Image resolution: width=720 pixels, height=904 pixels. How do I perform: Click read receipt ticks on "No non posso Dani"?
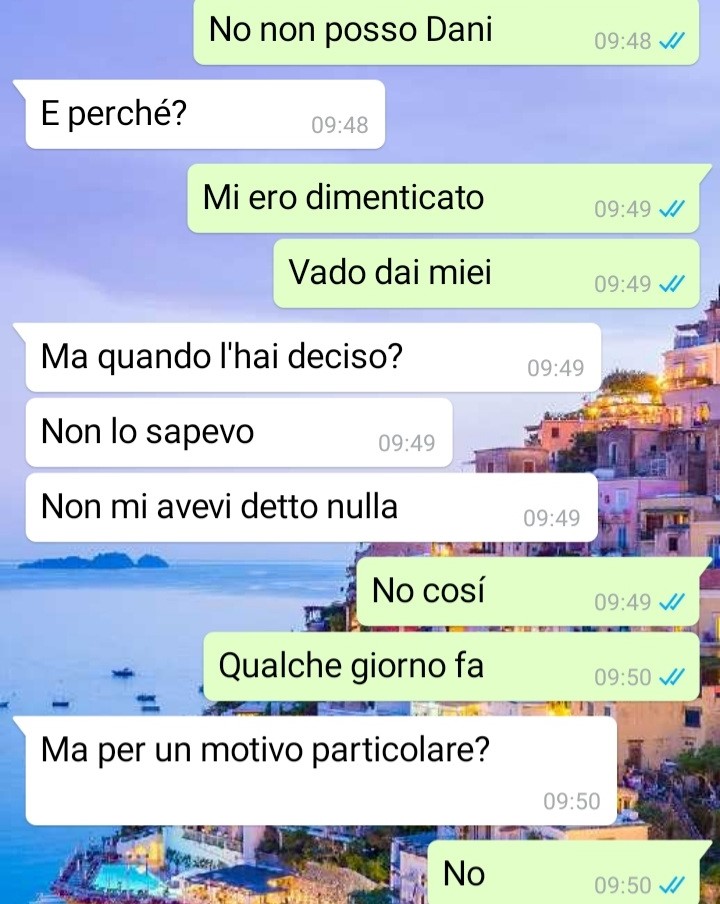point(672,41)
